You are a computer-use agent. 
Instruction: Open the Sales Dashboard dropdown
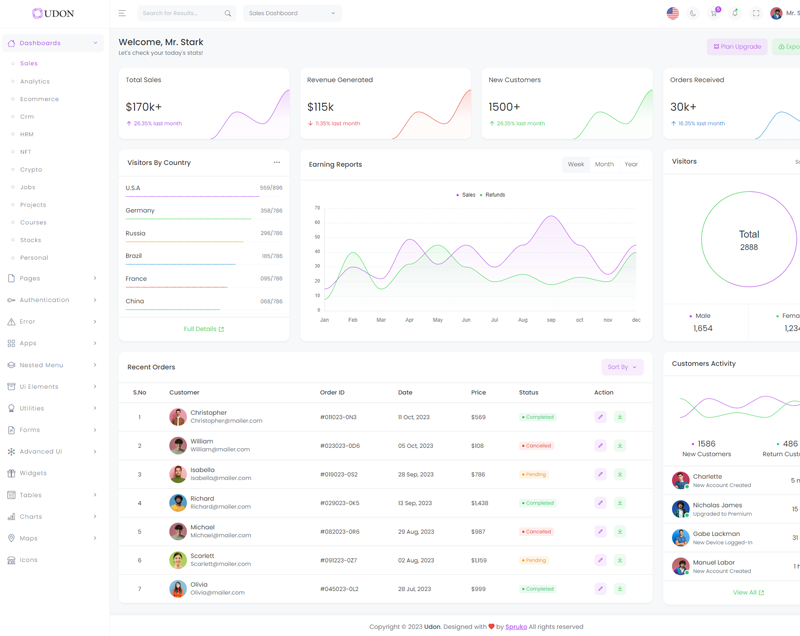[x=292, y=13]
